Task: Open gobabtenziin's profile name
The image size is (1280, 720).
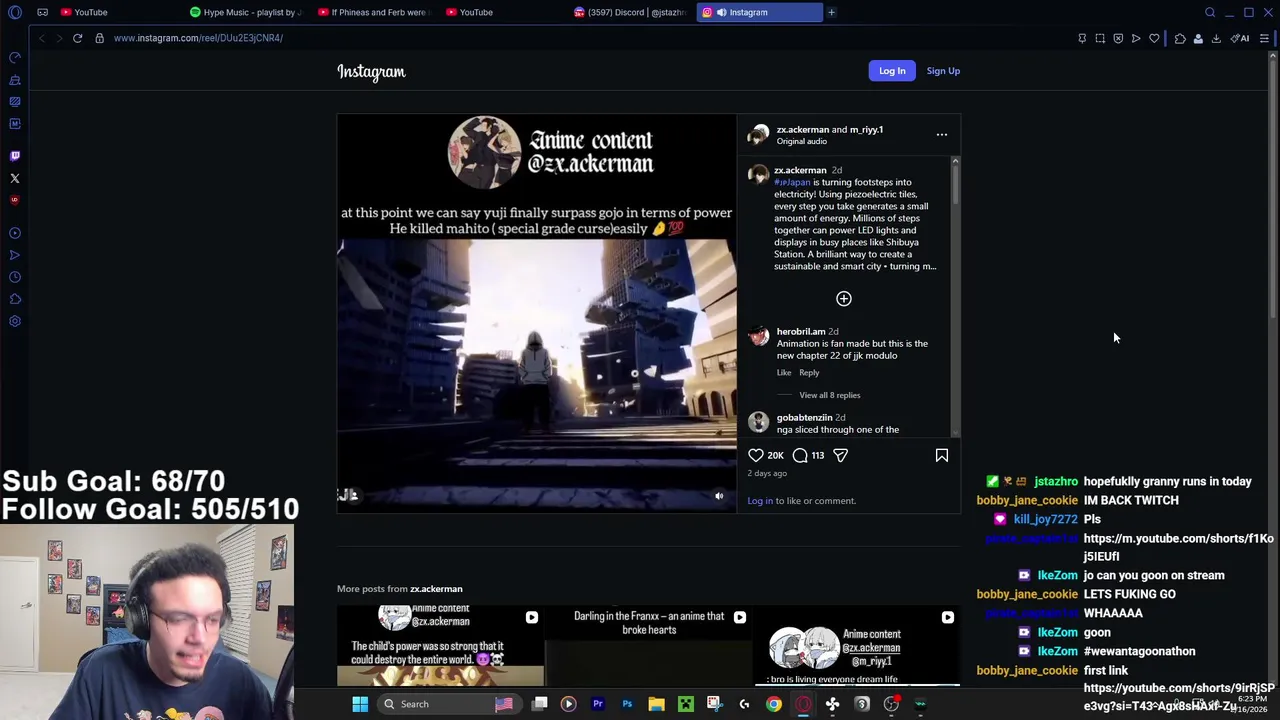Action: click(804, 417)
